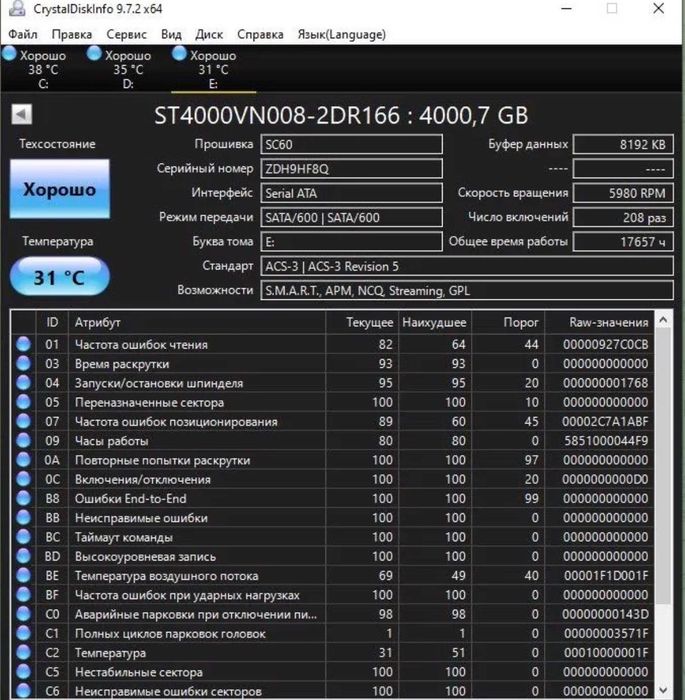Click the previous disk arrow button
The width and height of the screenshot is (685, 700).
click(22, 114)
